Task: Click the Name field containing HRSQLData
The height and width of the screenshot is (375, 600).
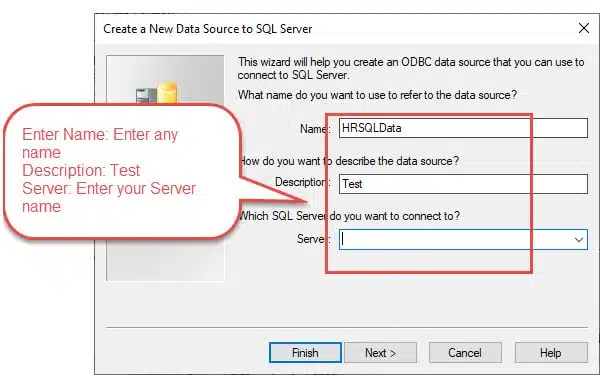Action: (463, 128)
